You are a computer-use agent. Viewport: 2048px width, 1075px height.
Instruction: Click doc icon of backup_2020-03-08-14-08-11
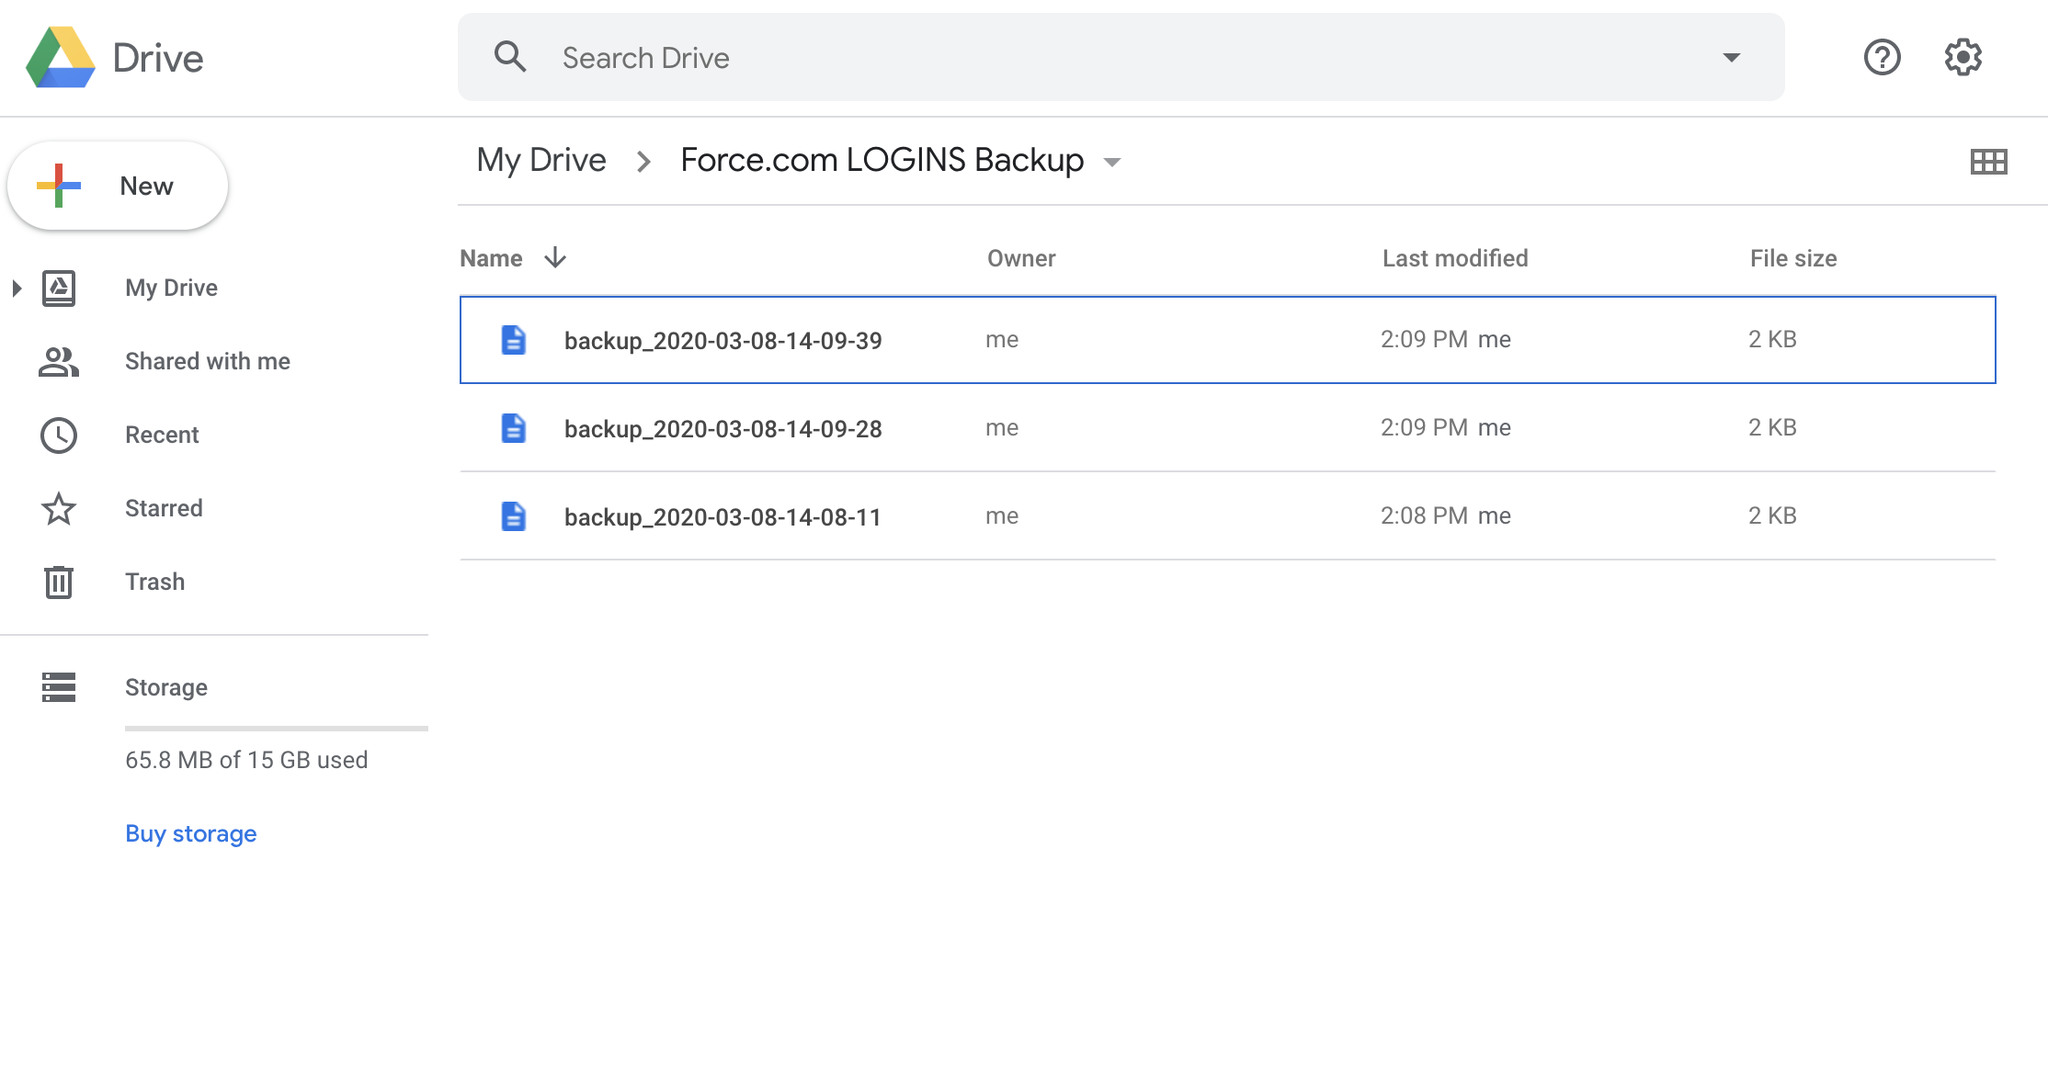click(x=513, y=516)
